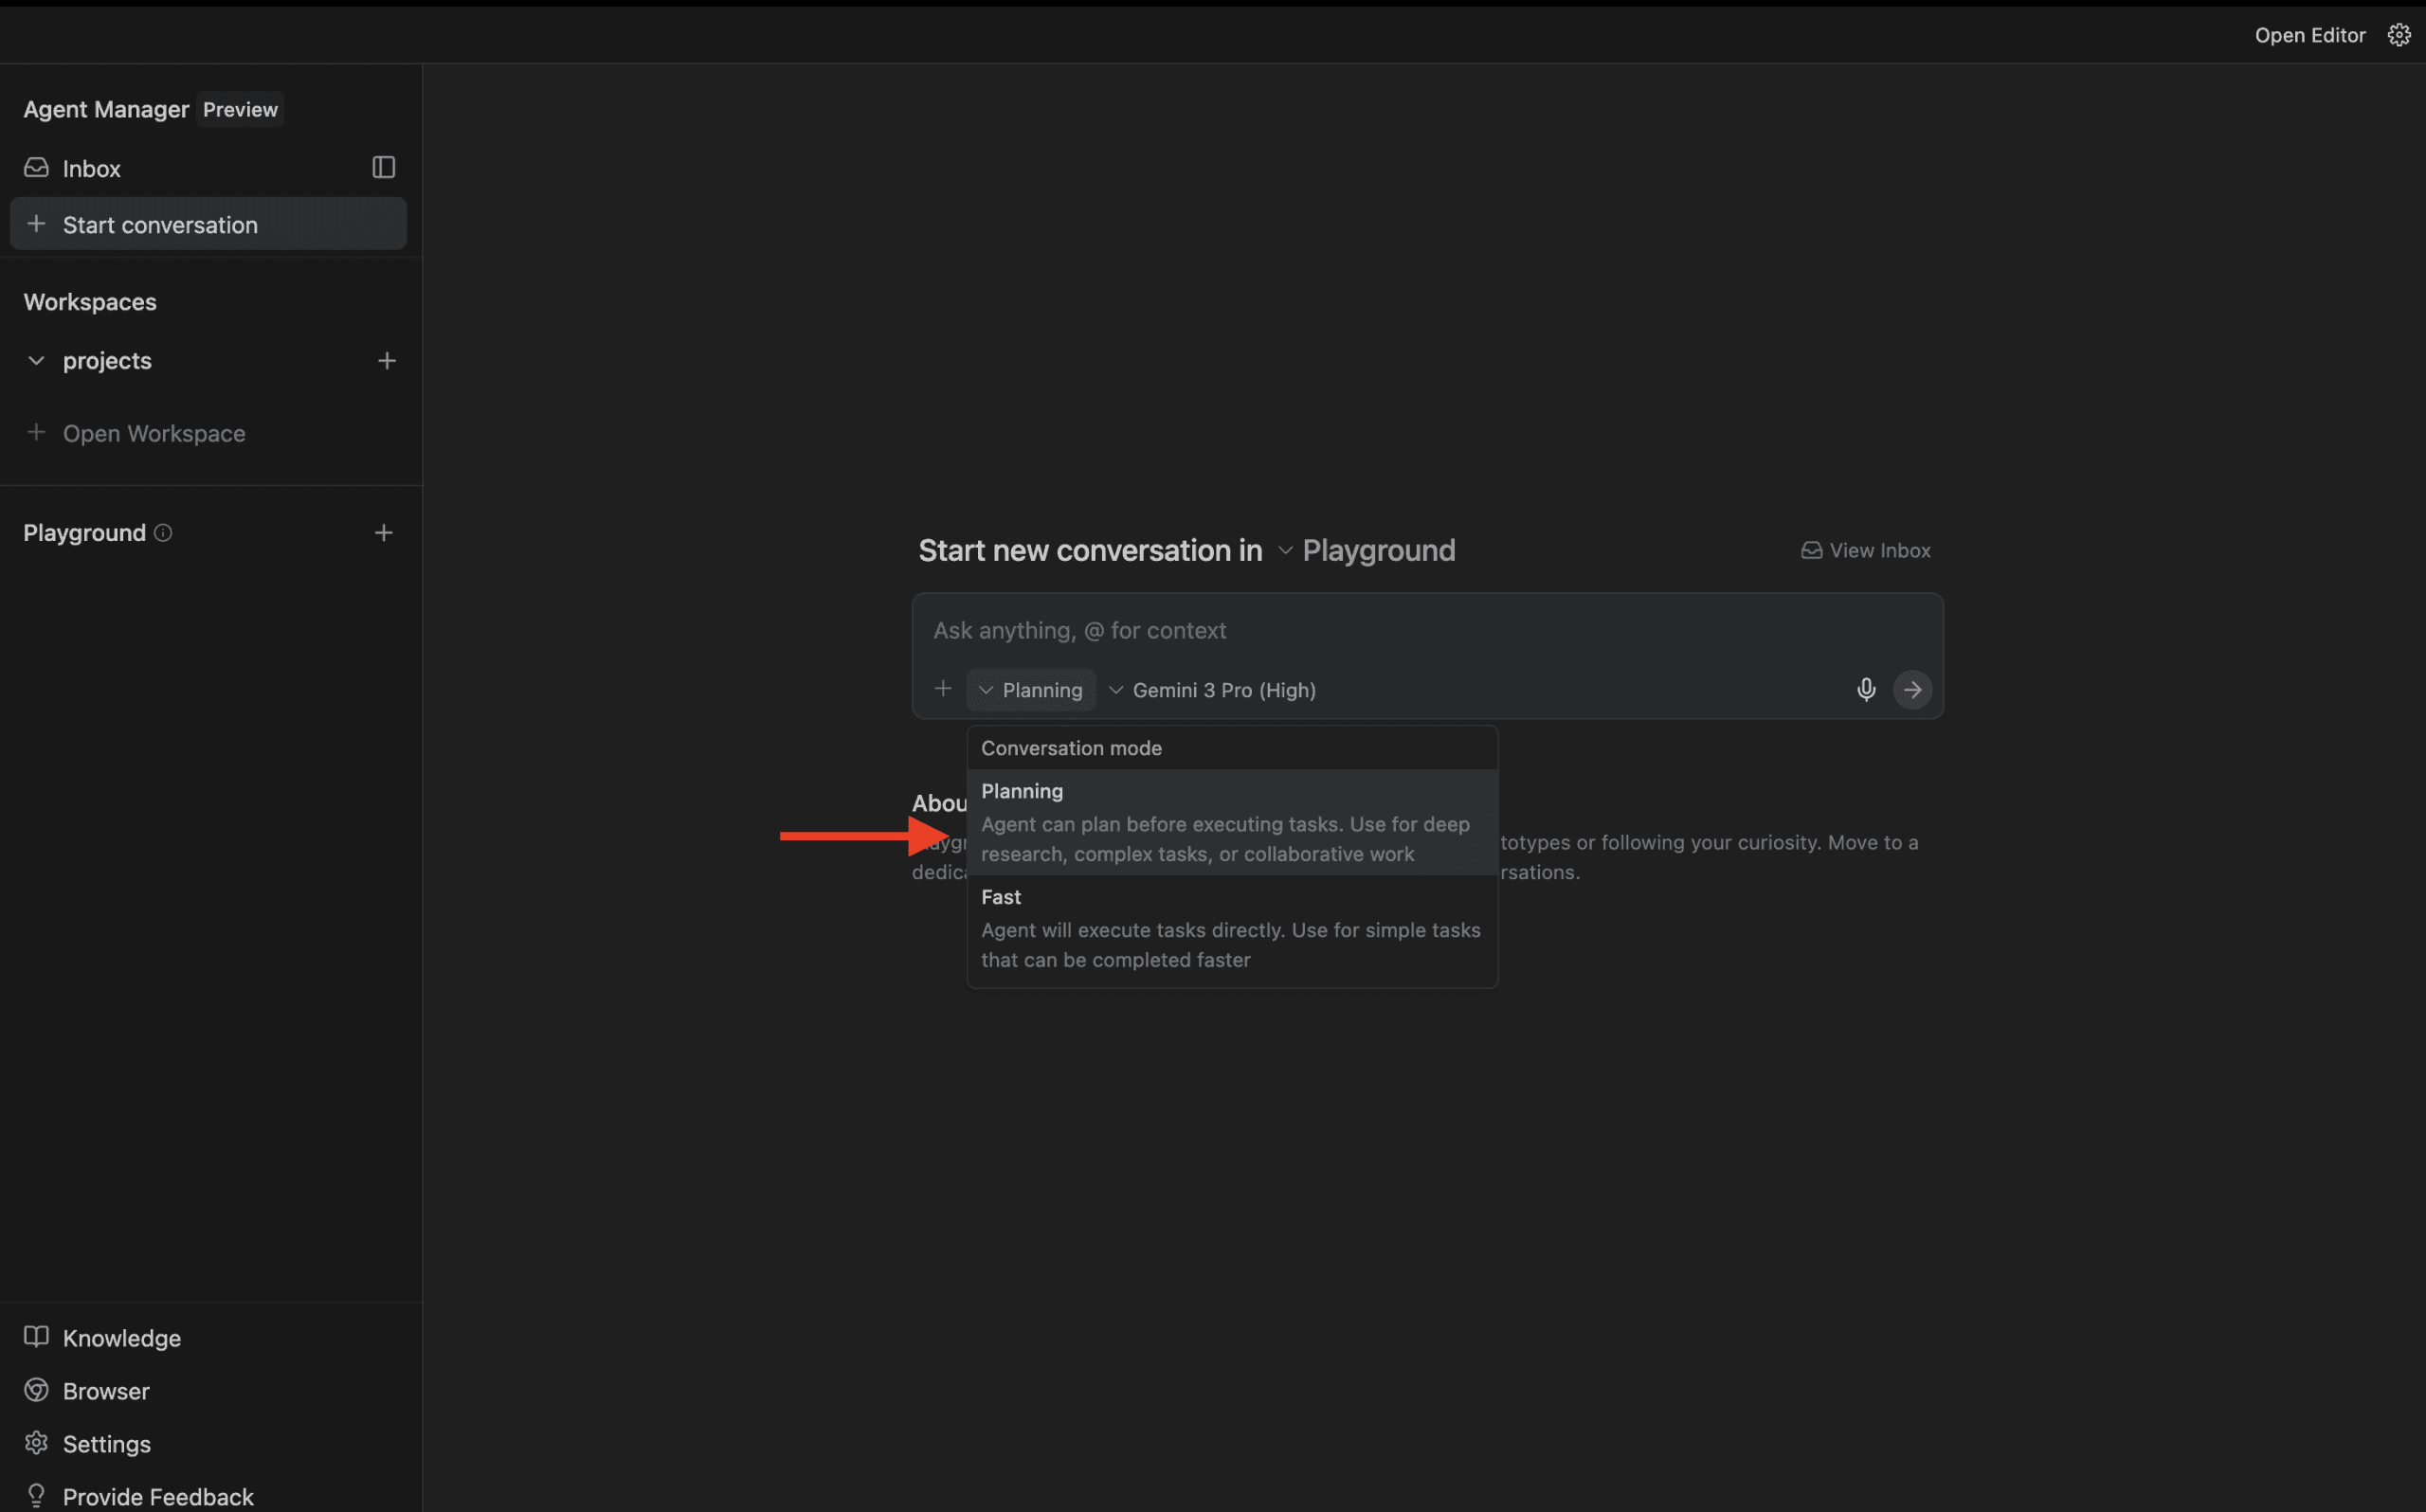Collapse the projects workspace chevron
Screen dimensions: 2426x1512
[36, 360]
